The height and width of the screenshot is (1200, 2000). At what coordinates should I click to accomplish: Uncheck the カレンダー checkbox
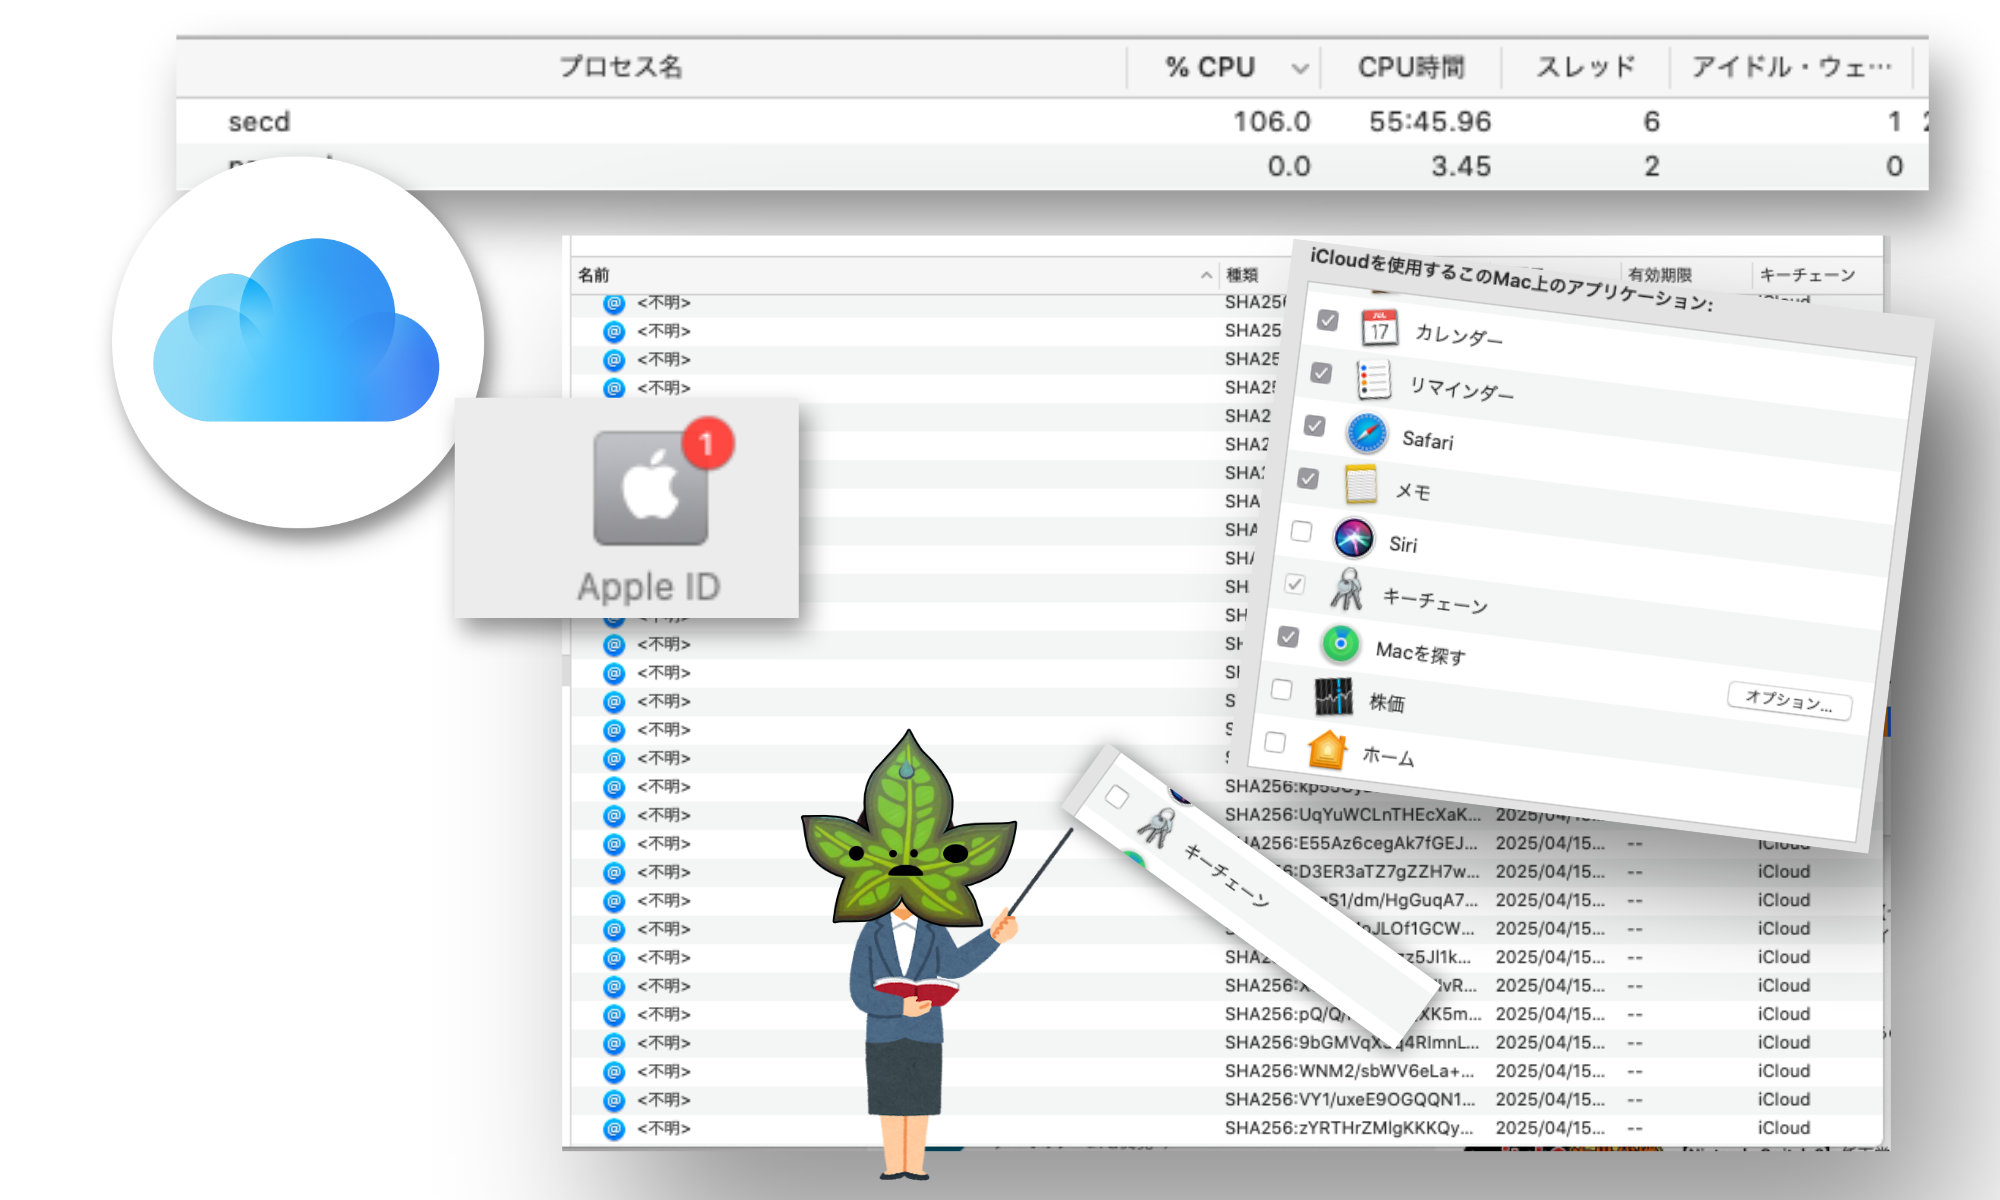click(x=1327, y=320)
